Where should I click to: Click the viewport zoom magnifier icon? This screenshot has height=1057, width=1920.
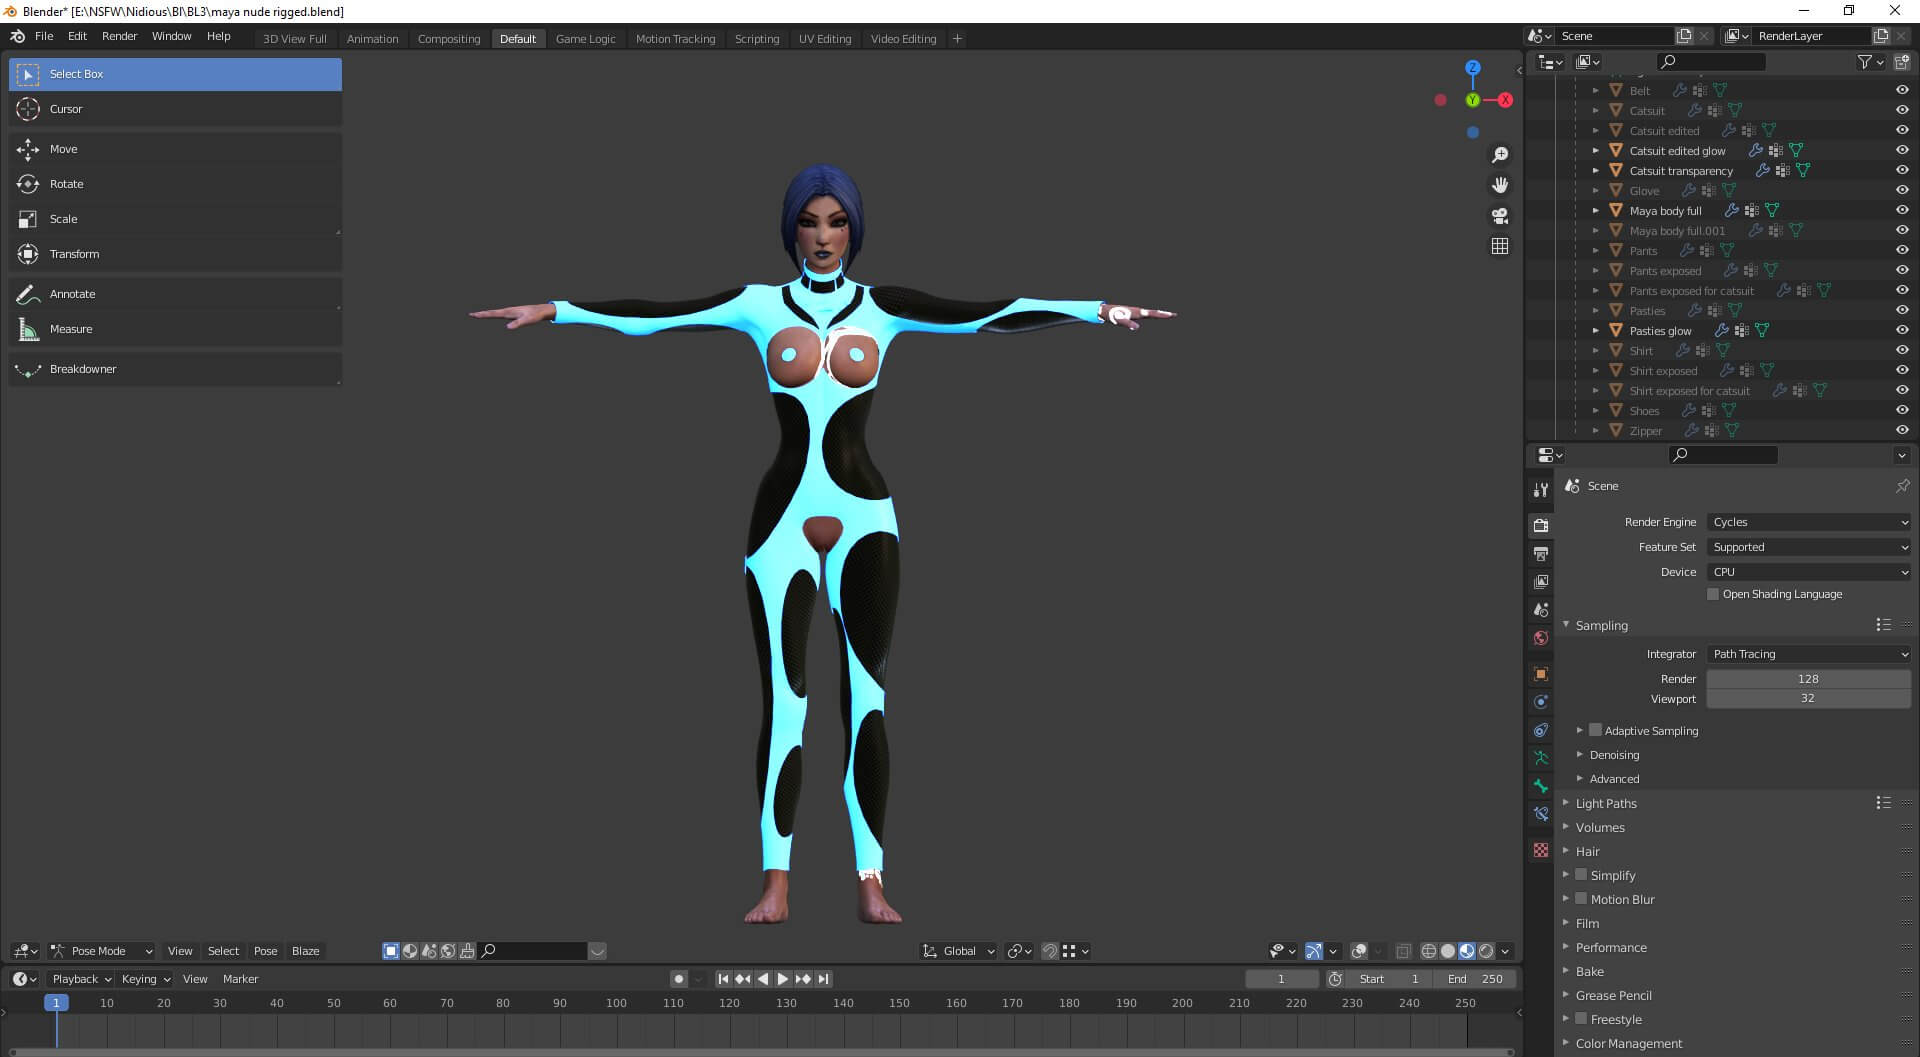click(x=1500, y=155)
